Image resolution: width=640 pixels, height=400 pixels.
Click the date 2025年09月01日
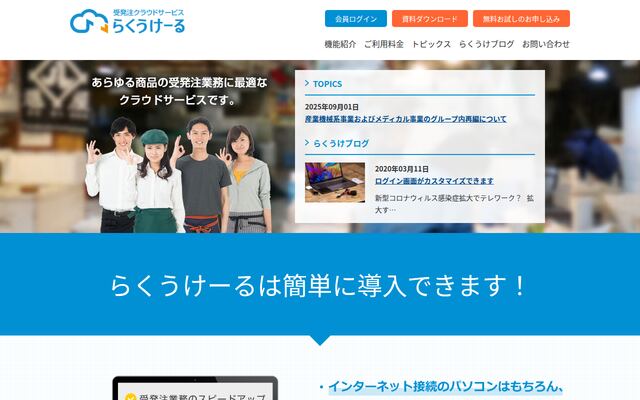coord(332,107)
